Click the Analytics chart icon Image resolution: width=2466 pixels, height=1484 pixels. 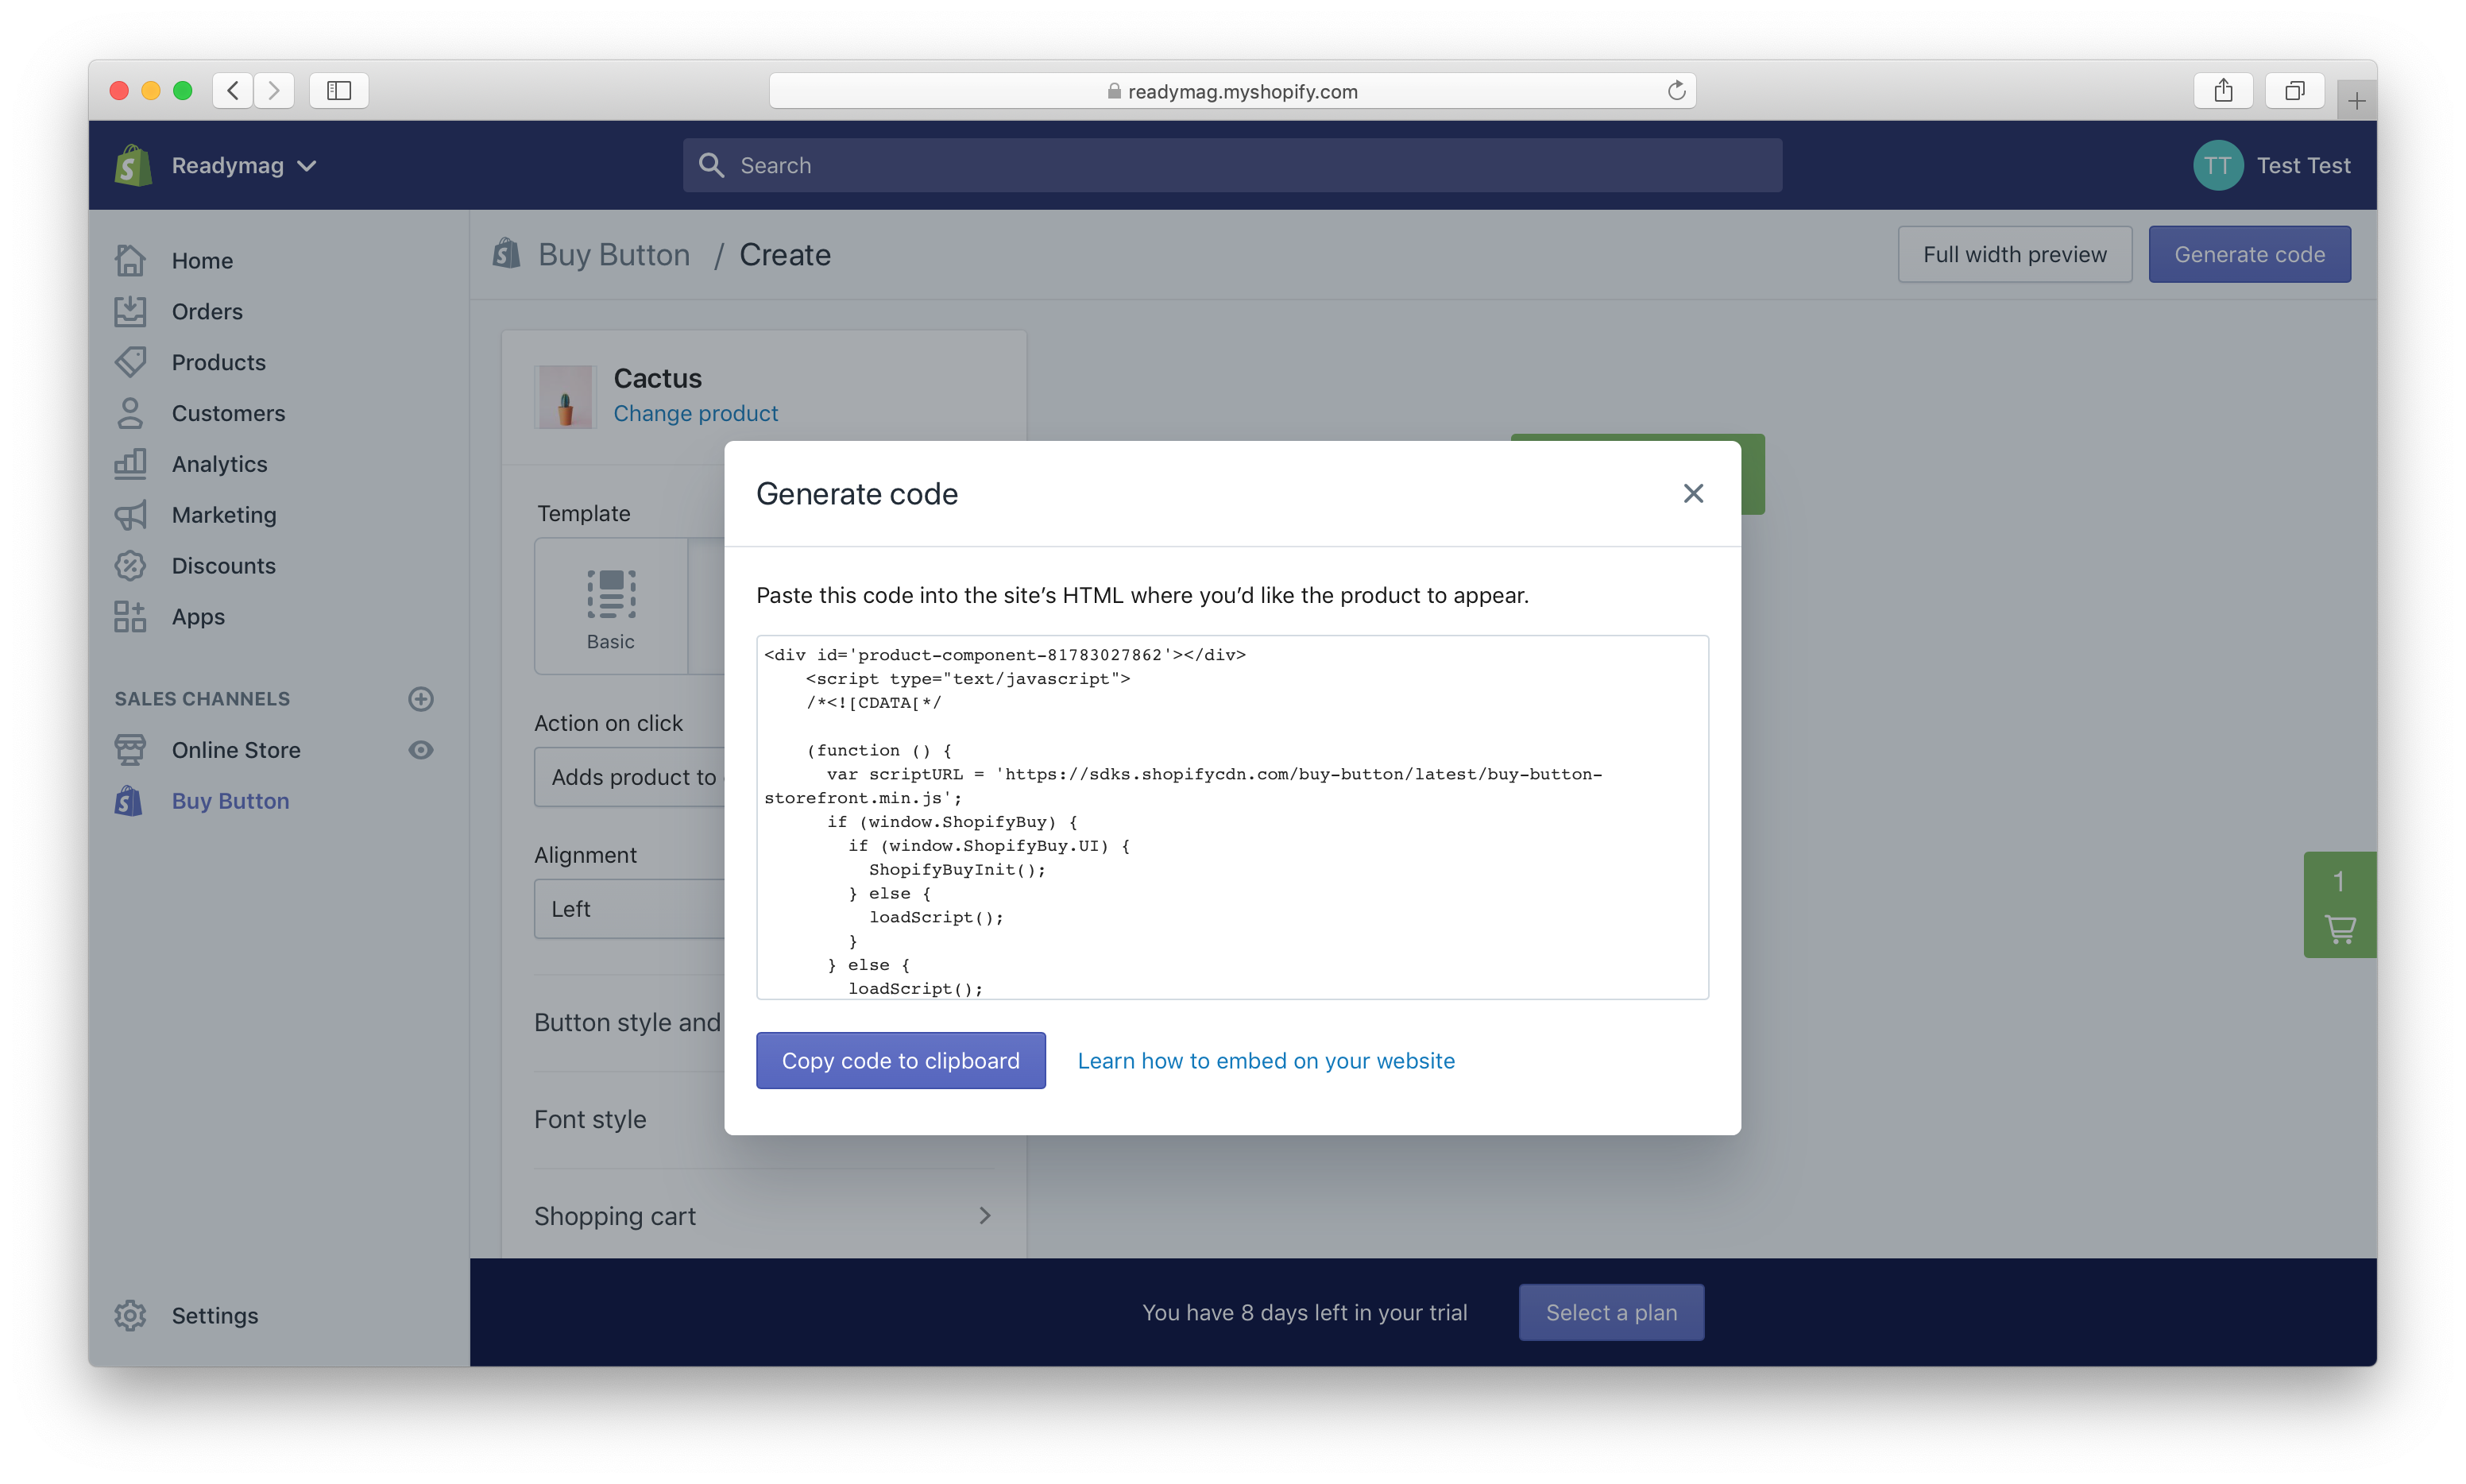click(130, 464)
